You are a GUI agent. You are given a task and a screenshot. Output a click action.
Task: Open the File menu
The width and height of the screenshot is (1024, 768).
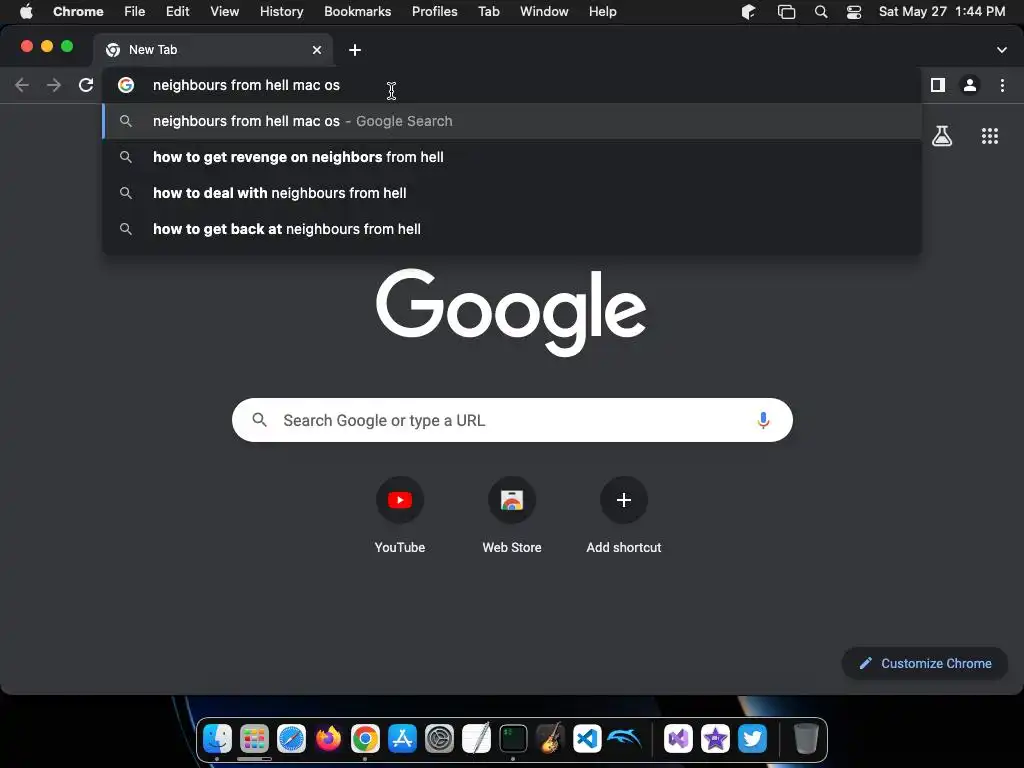click(135, 12)
